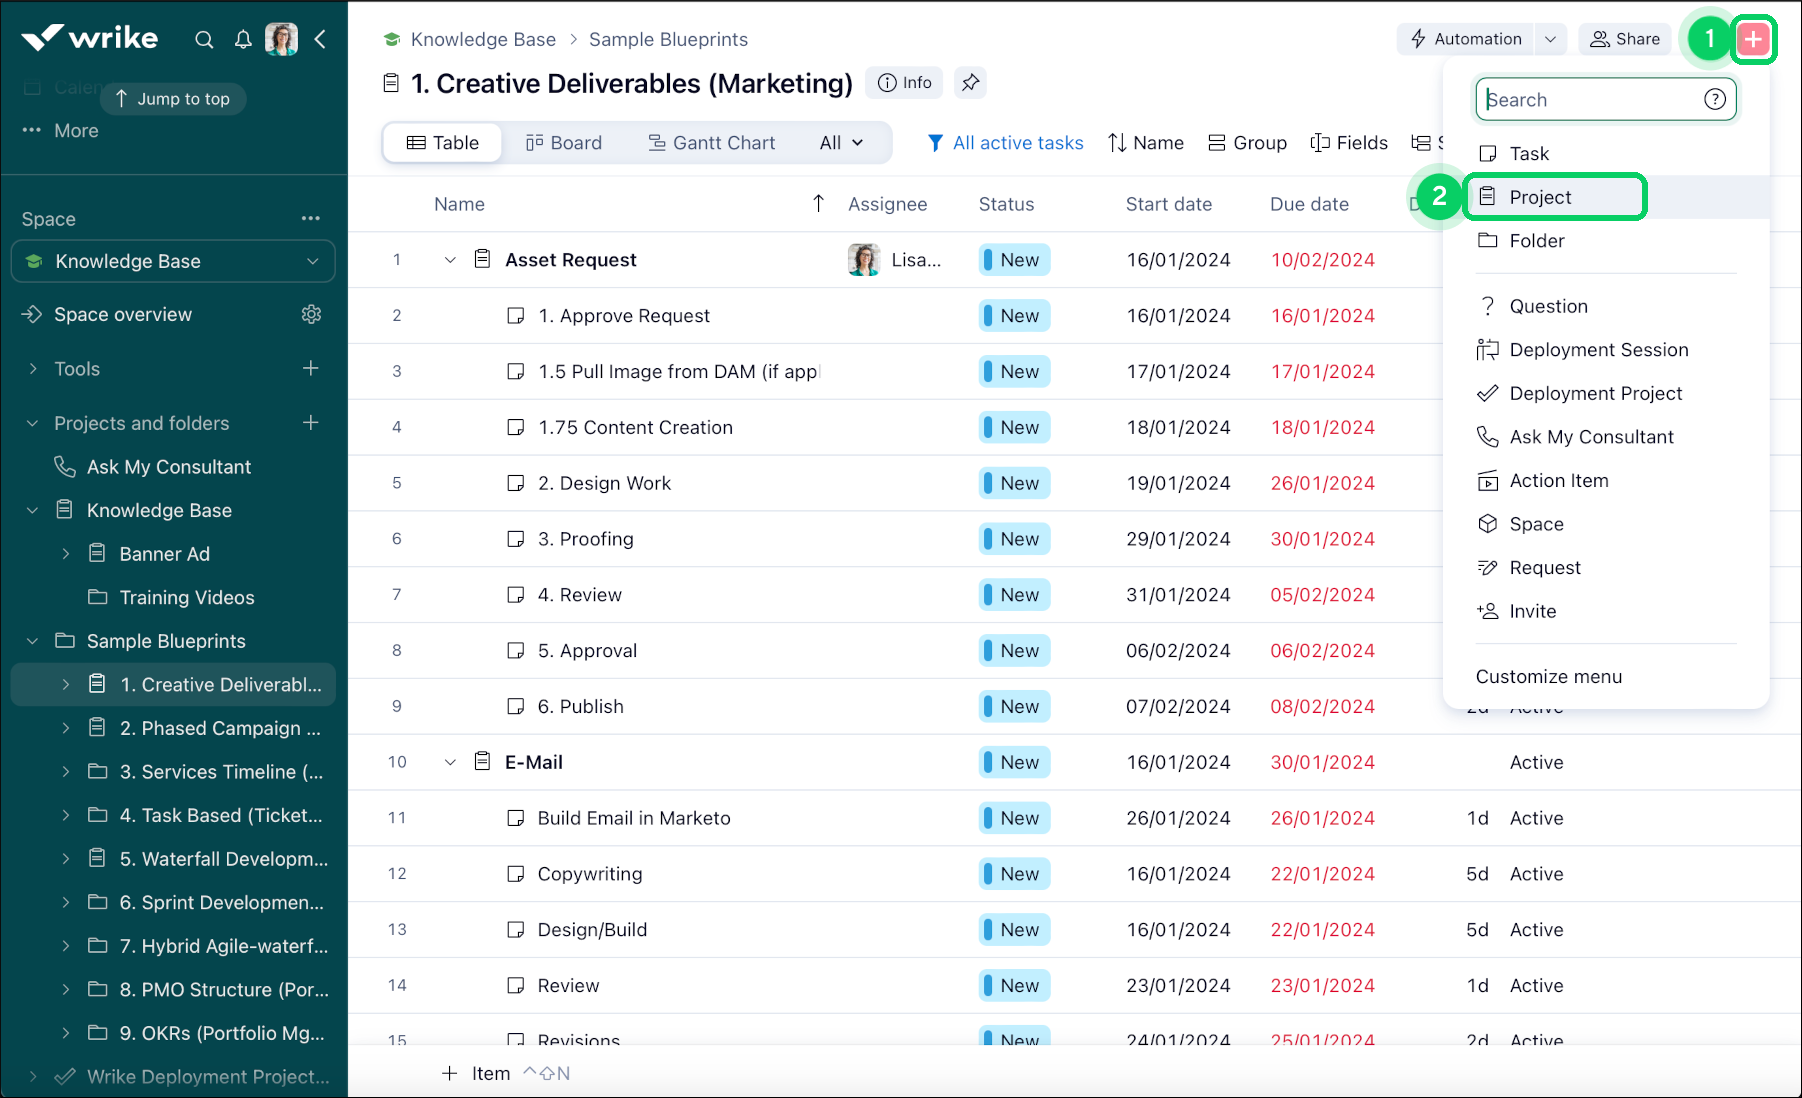
Task: Click the search magnifier icon in sidebar
Action: pyautogui.click(x=204, y=40)
